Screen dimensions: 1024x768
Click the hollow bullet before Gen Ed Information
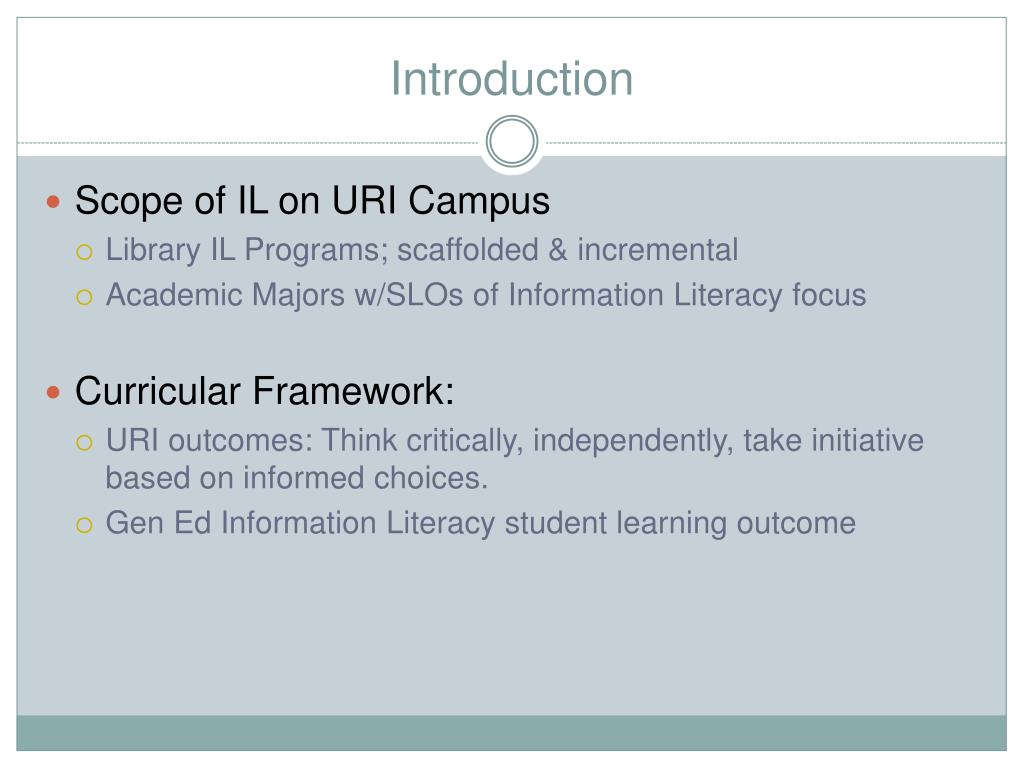84,525
